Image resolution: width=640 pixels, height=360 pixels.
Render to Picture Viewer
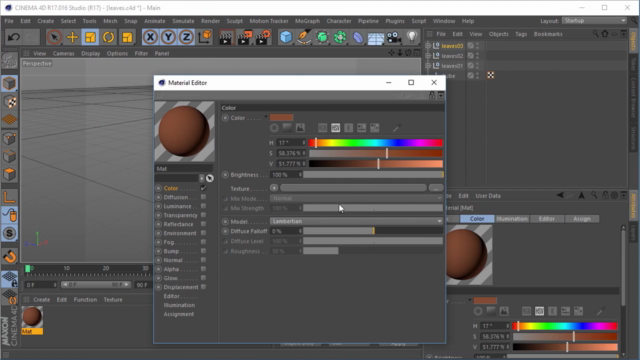click(244, 37)
